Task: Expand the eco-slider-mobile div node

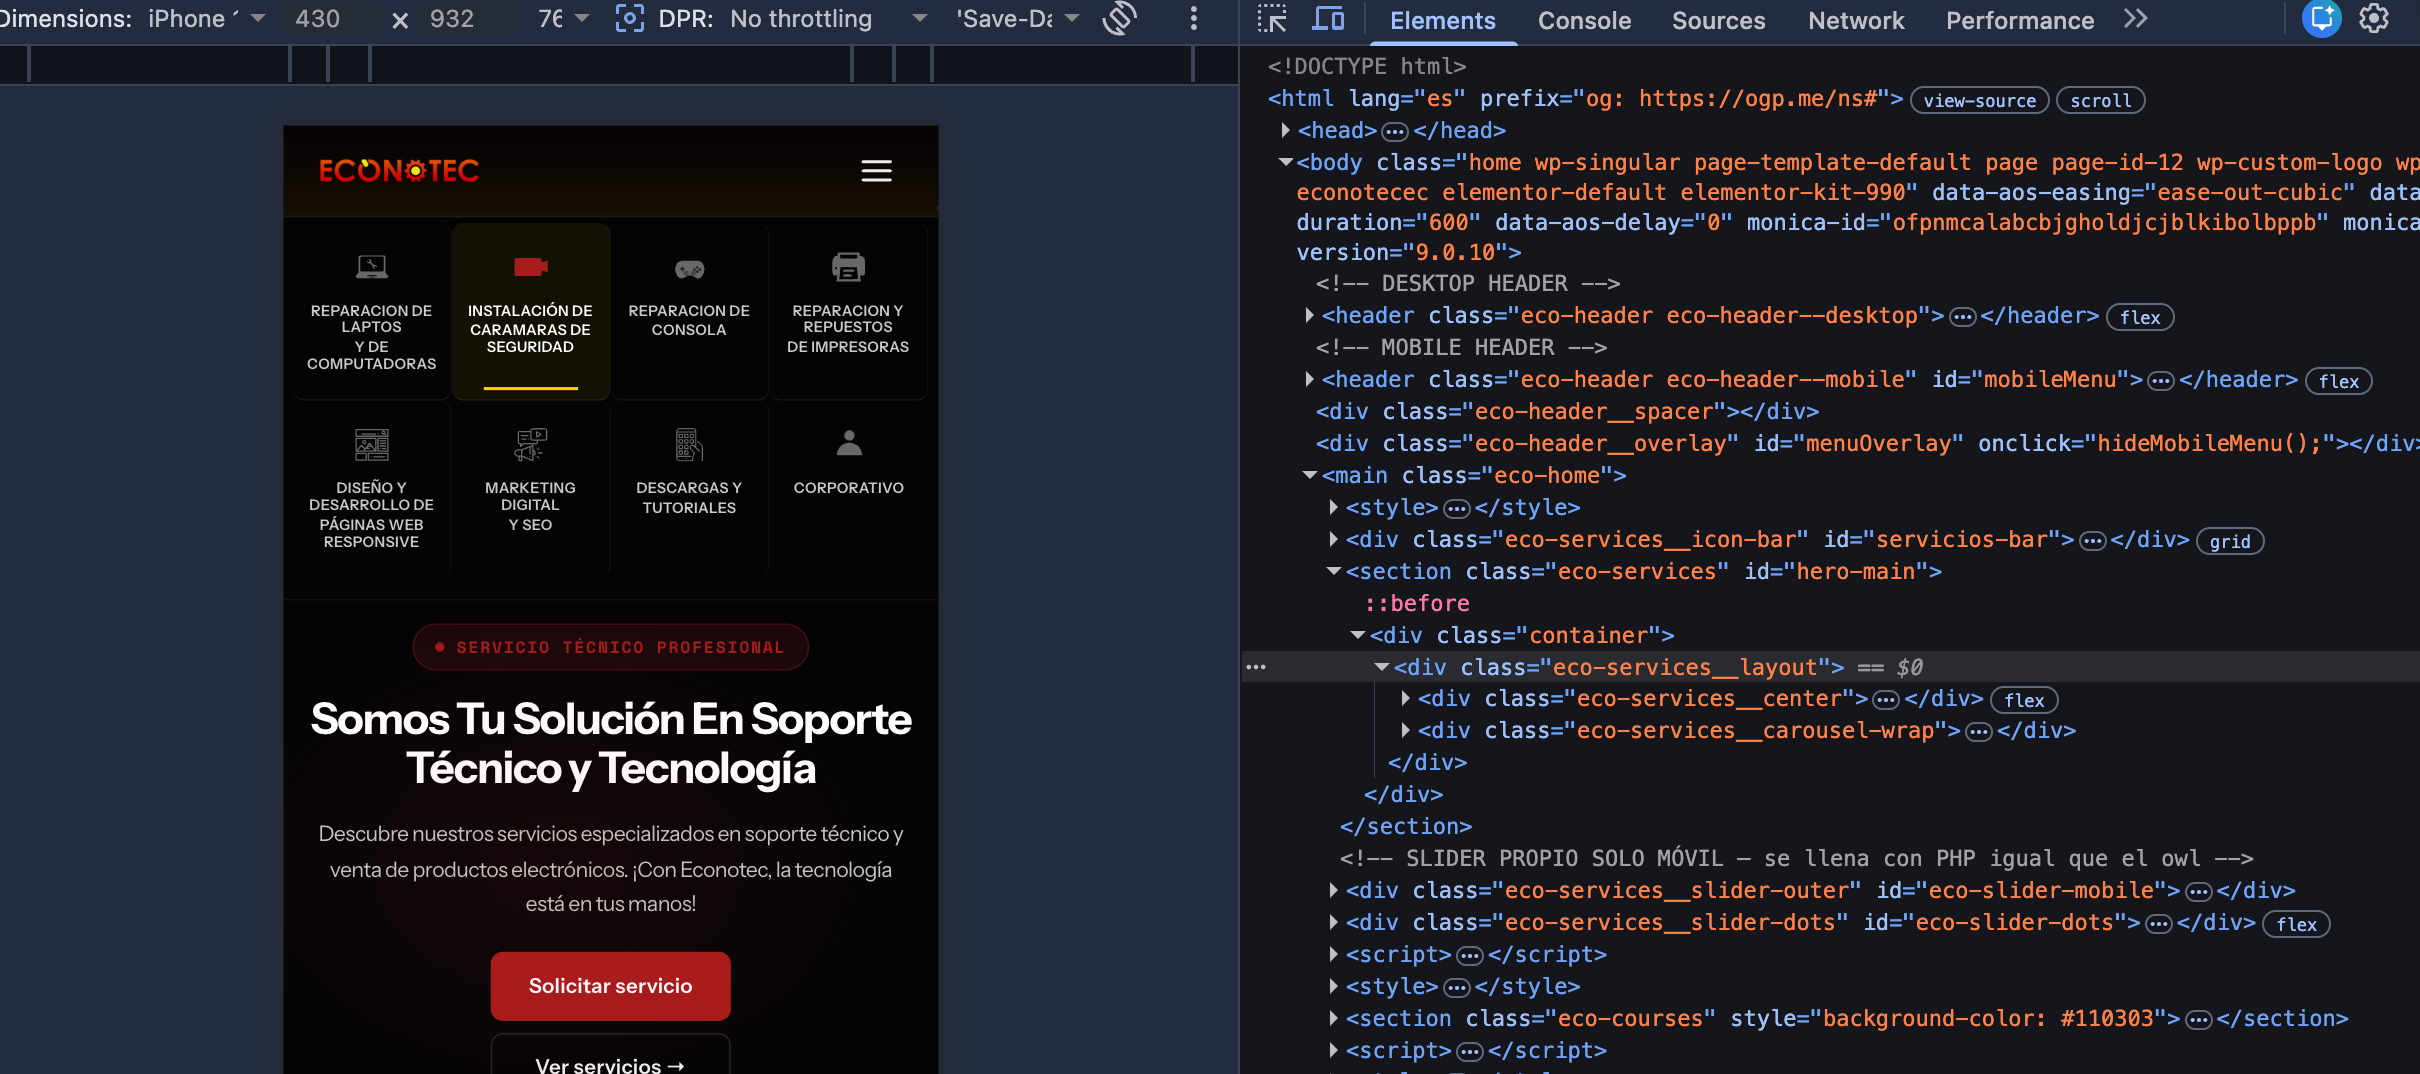Action: point(1333,891)
